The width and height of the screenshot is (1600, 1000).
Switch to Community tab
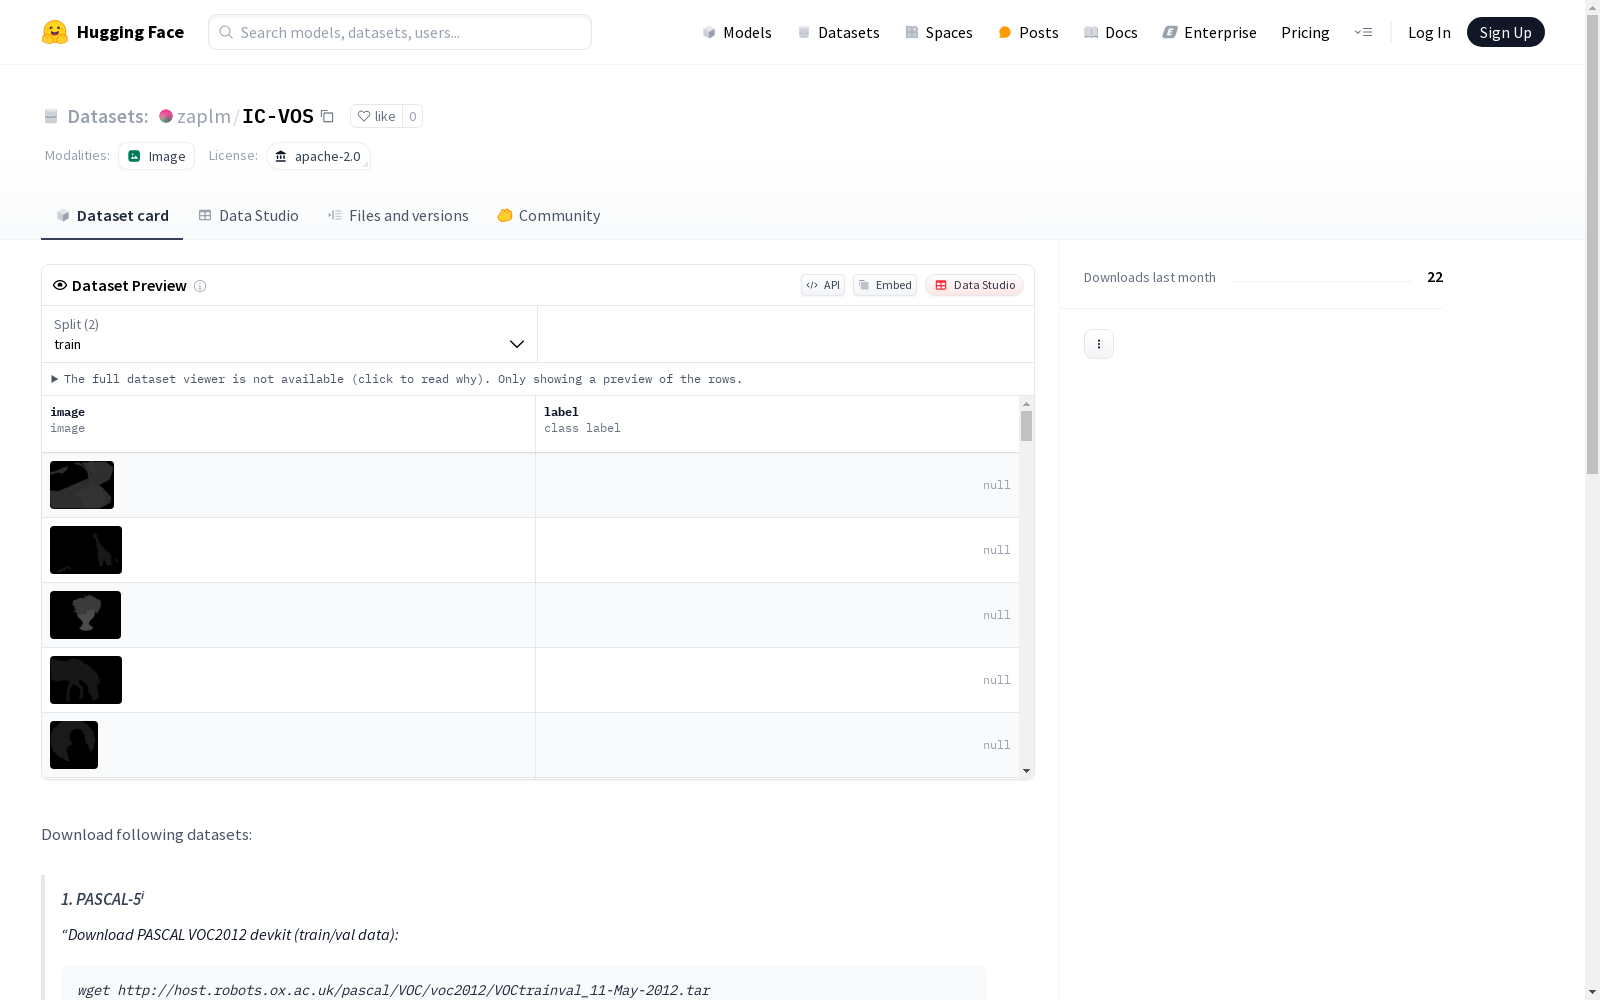[549, 216]
